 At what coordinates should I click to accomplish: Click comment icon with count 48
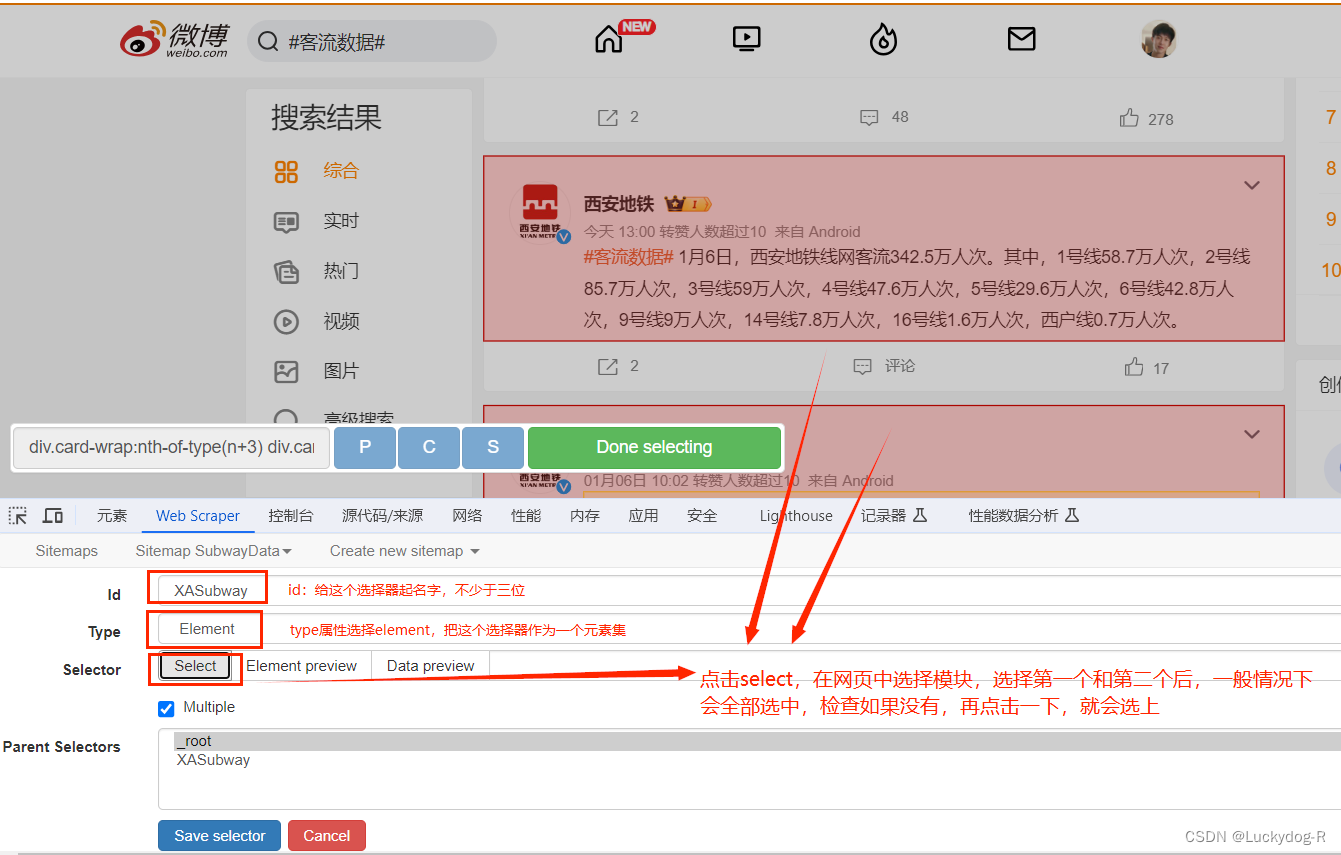(869, 118)
